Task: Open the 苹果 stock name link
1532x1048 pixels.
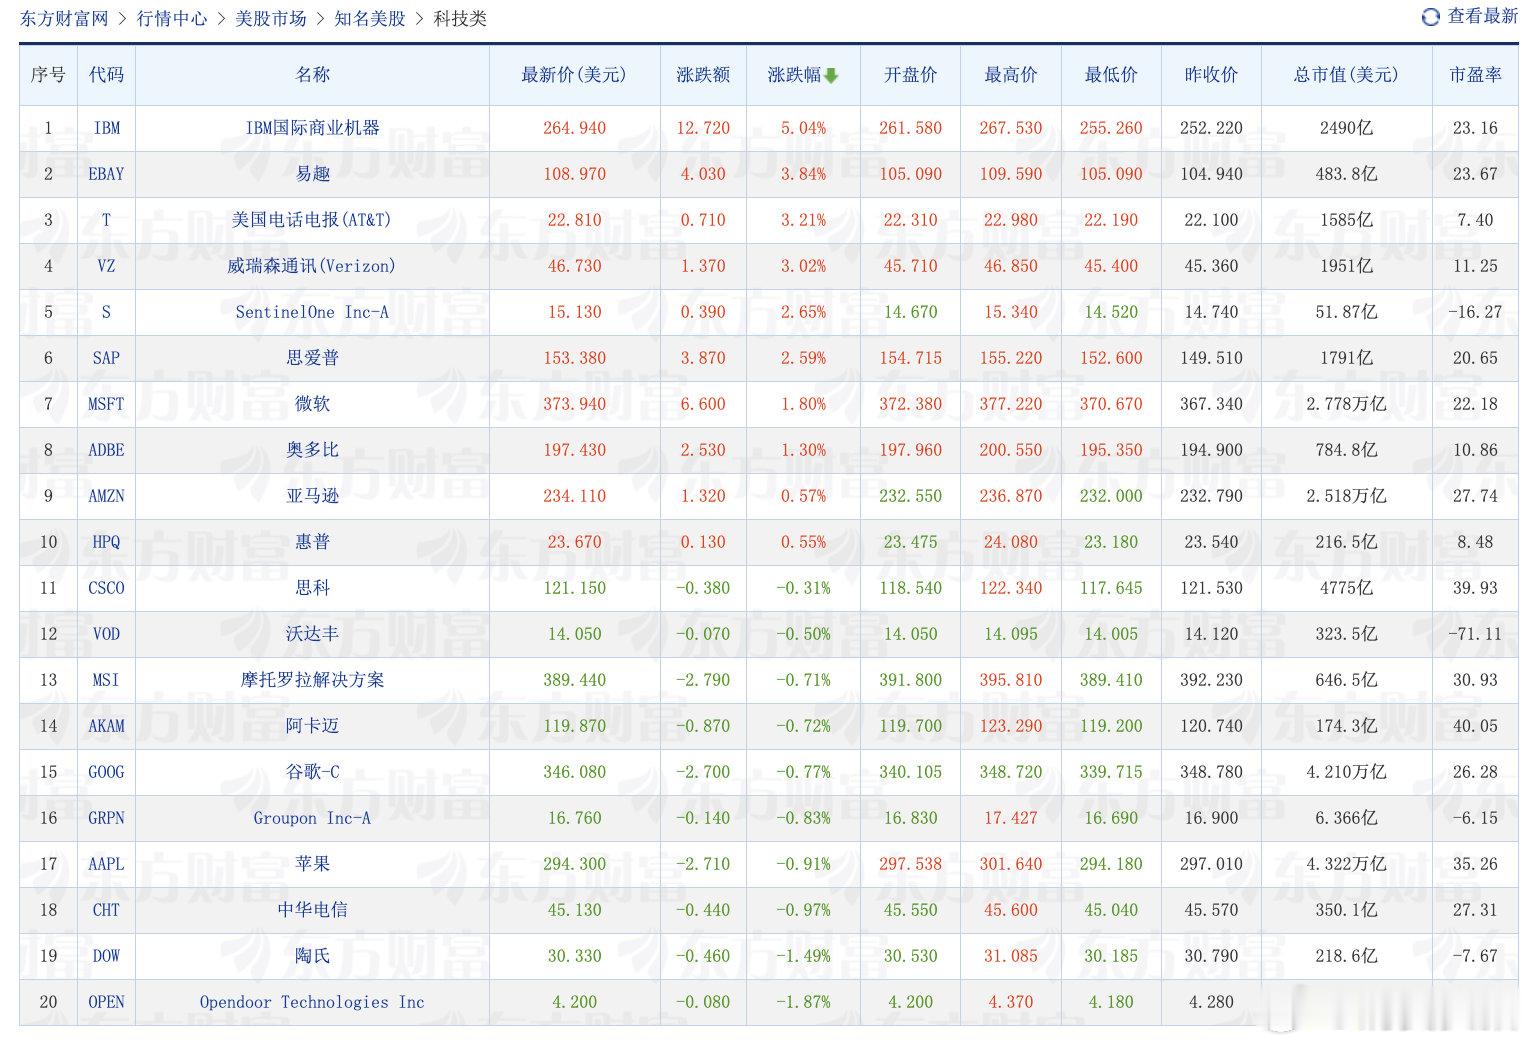Action: click(x=312, y=864)
